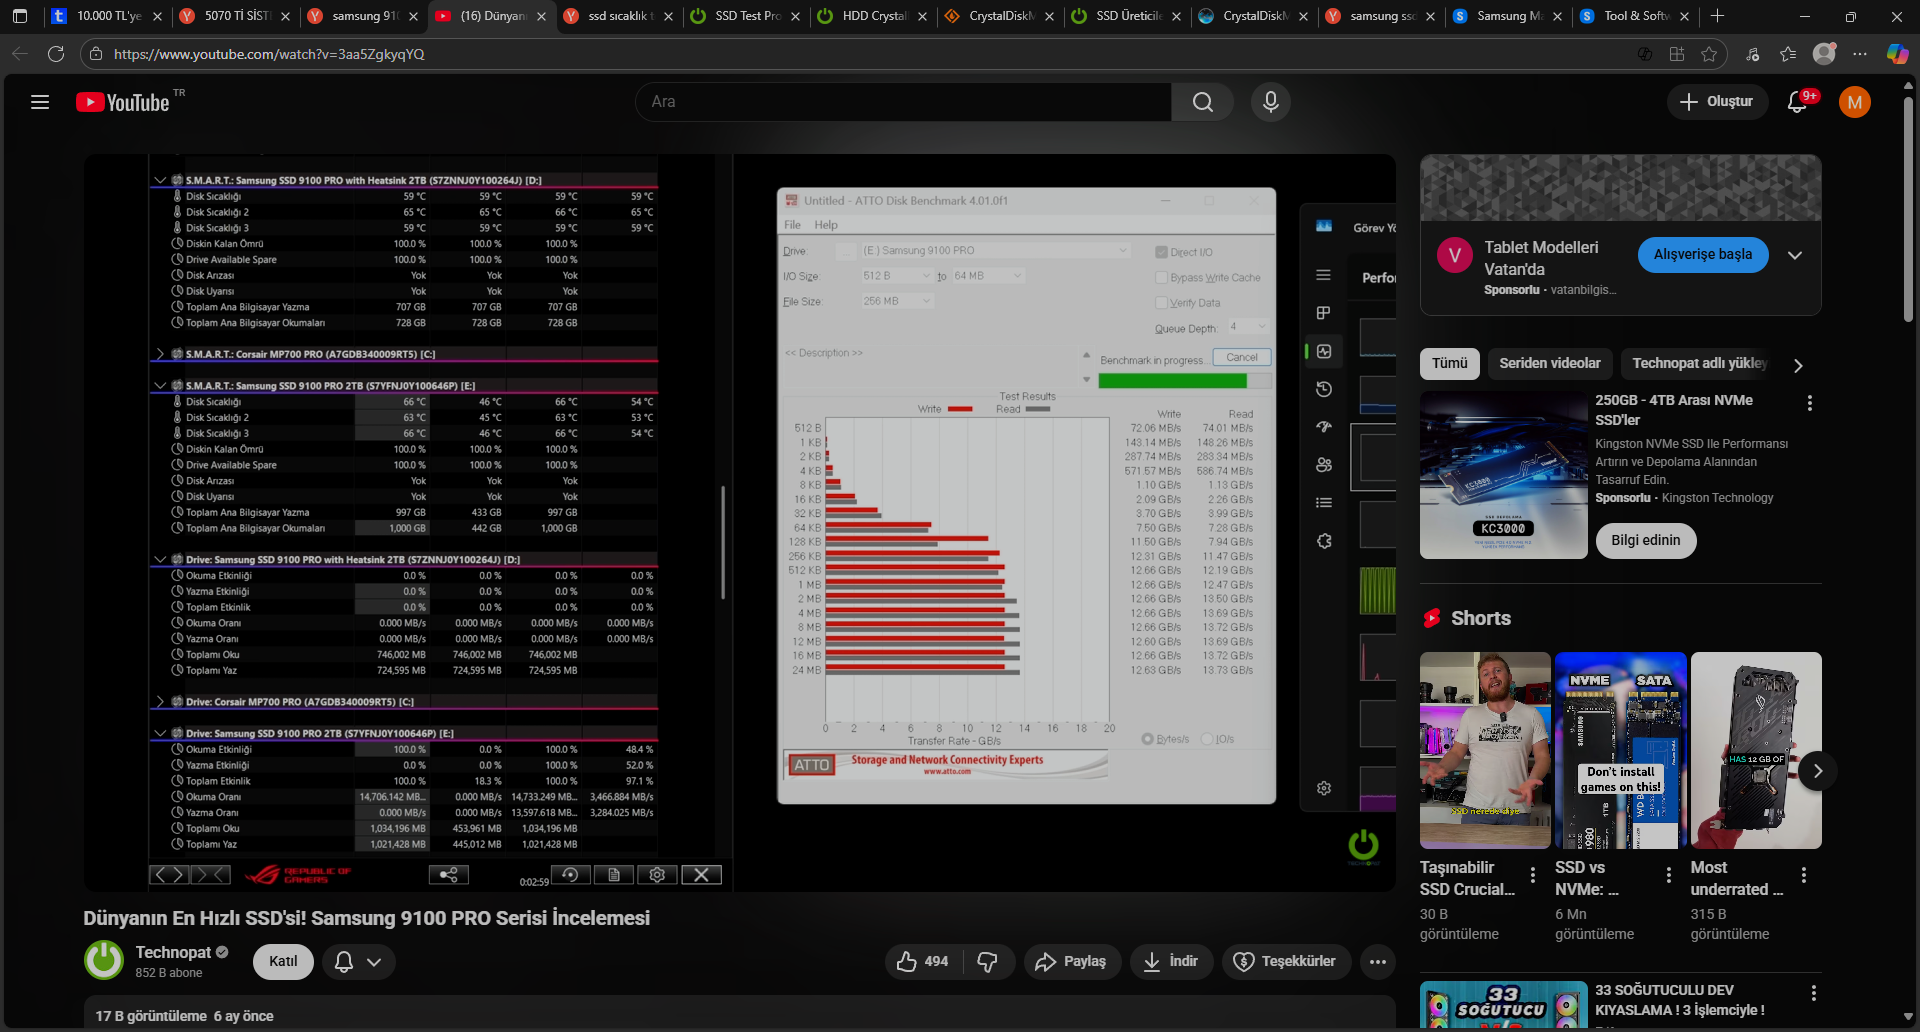Open the favorites list icon
1920x1032 pixels.
click(x=1788, y=54)
